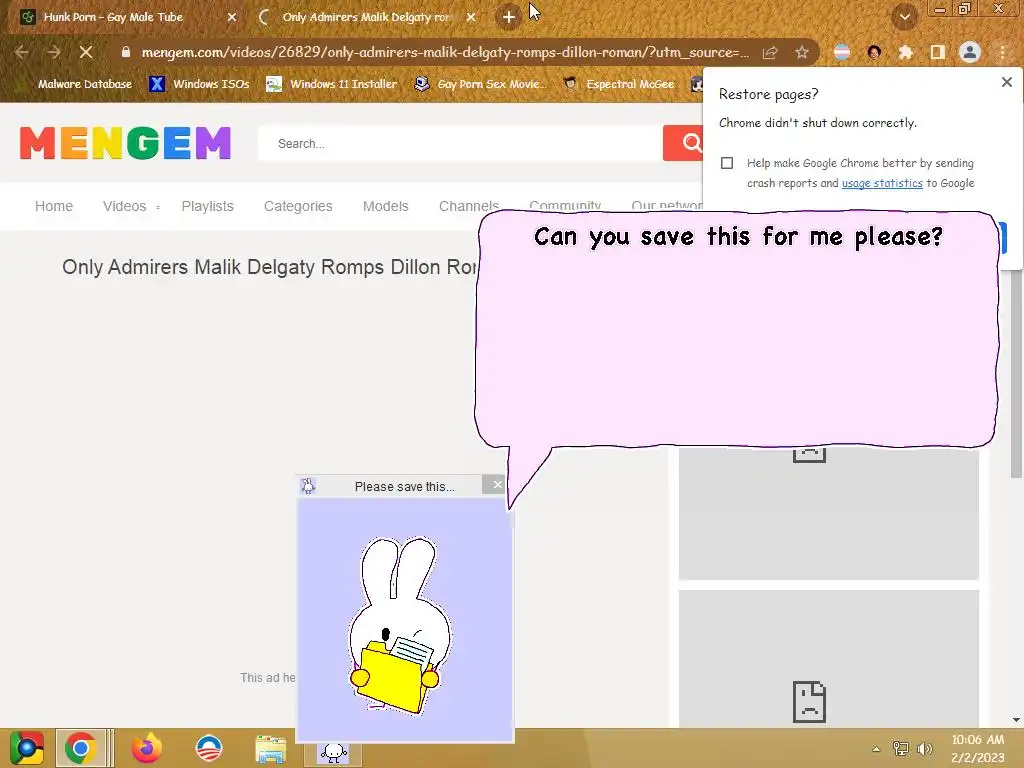Open the red-white-blue circle taskbar app

point(209,748)
